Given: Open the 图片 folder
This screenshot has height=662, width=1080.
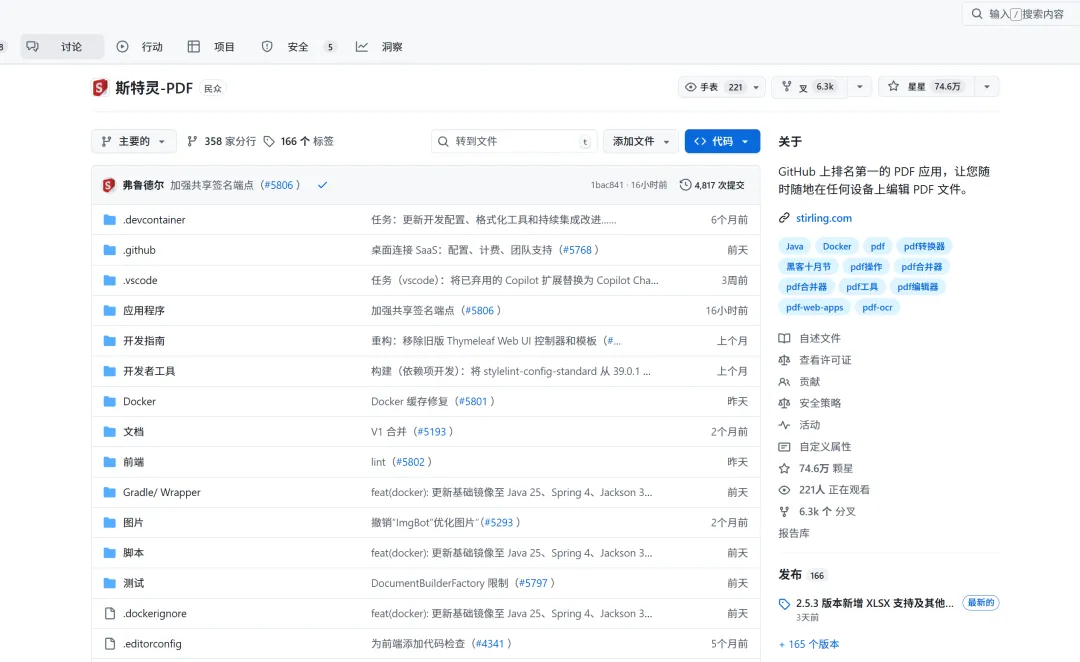Looking at the screenshot, I should [133, 523].
